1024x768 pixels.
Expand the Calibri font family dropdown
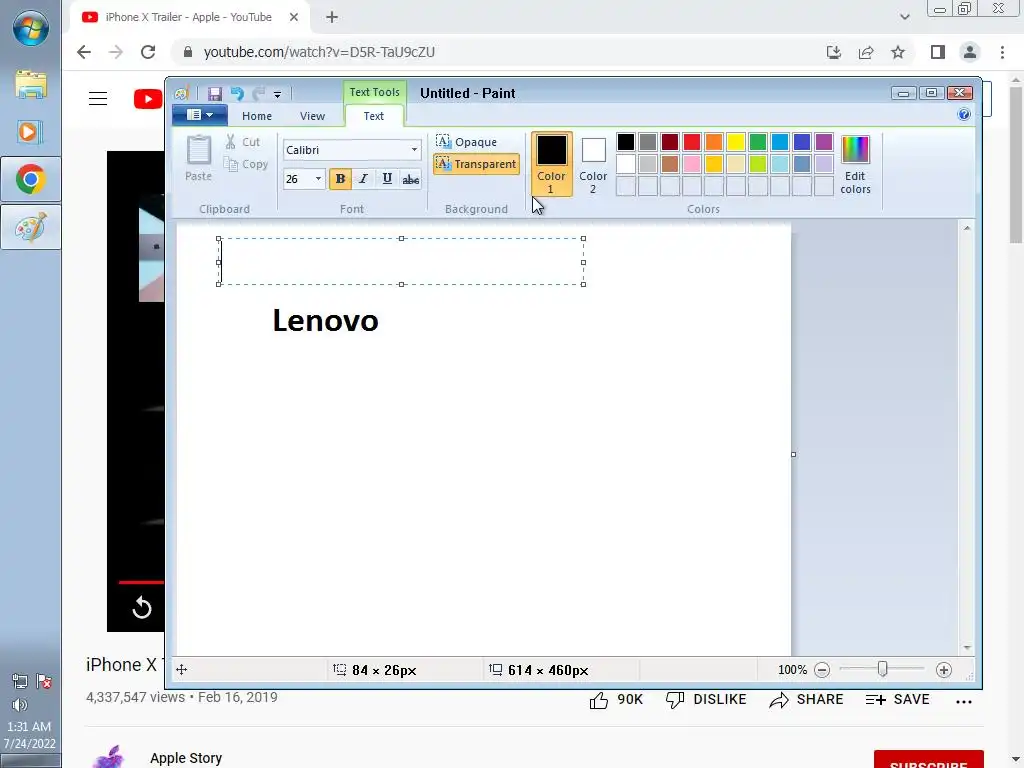pyautogui.click(x=414, y=150)
